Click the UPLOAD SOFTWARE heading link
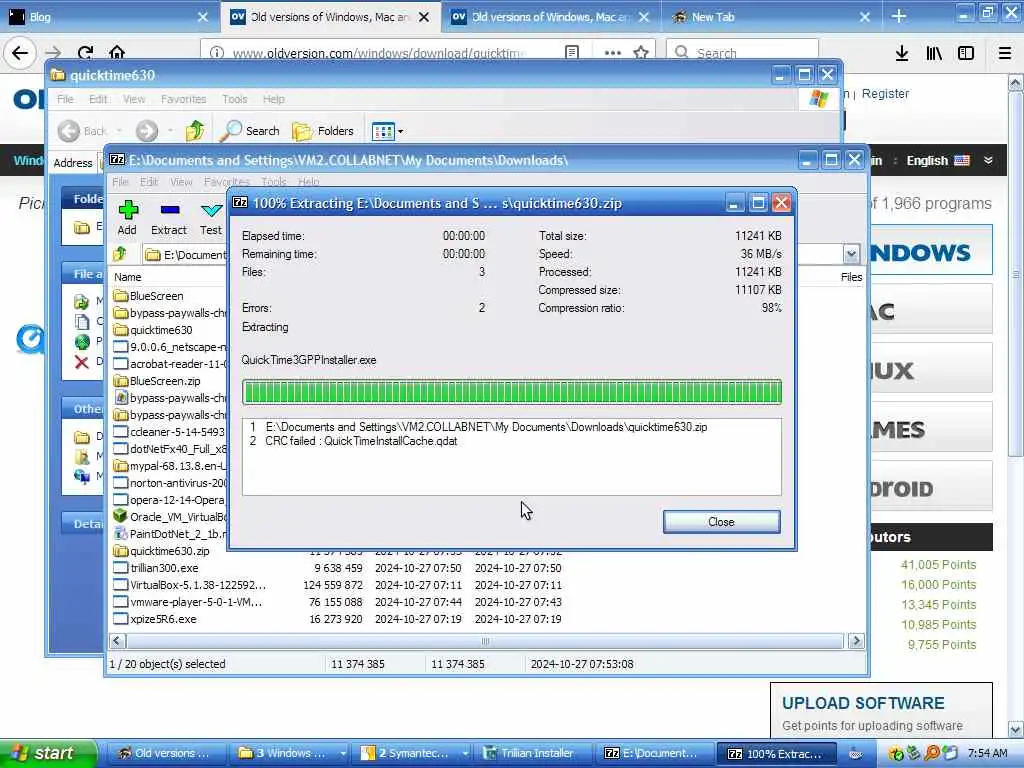The image size is (1024, 768). 863,703
